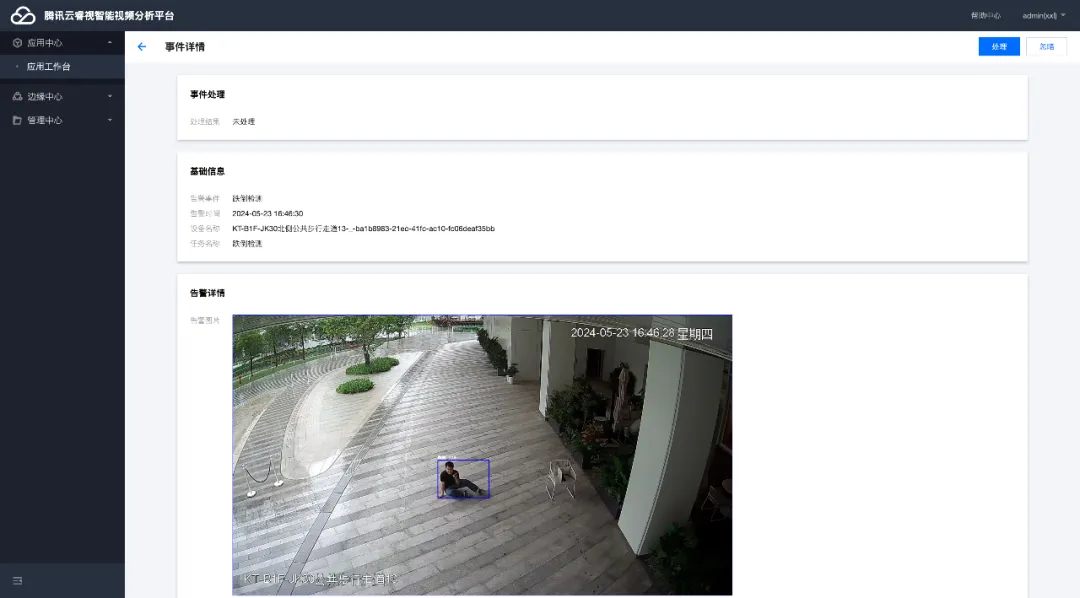1080x598 pixels.
Task: Collapse the 应用中心 menu chevron
Action: [110, 43]
